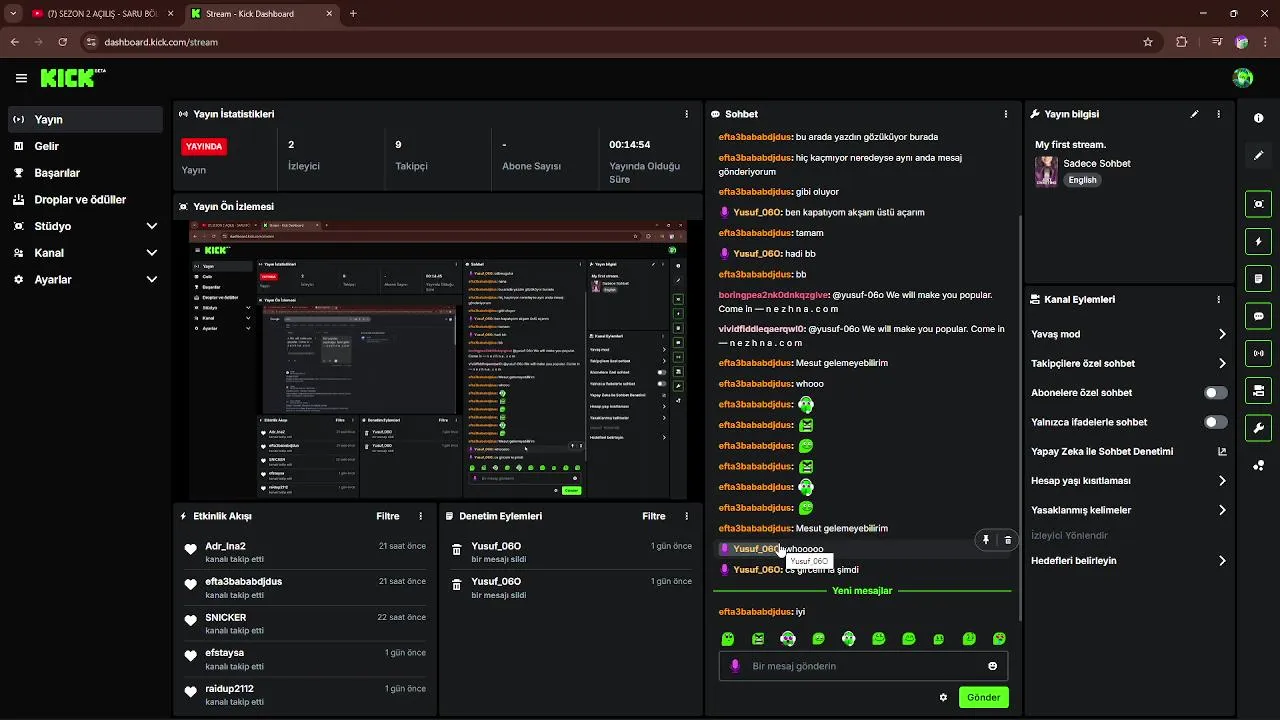Image resolution: width=1280 pixels, height=720 pixels.
Task: Click the Yeni mesajlar divider label
Action: click(862, 591)
